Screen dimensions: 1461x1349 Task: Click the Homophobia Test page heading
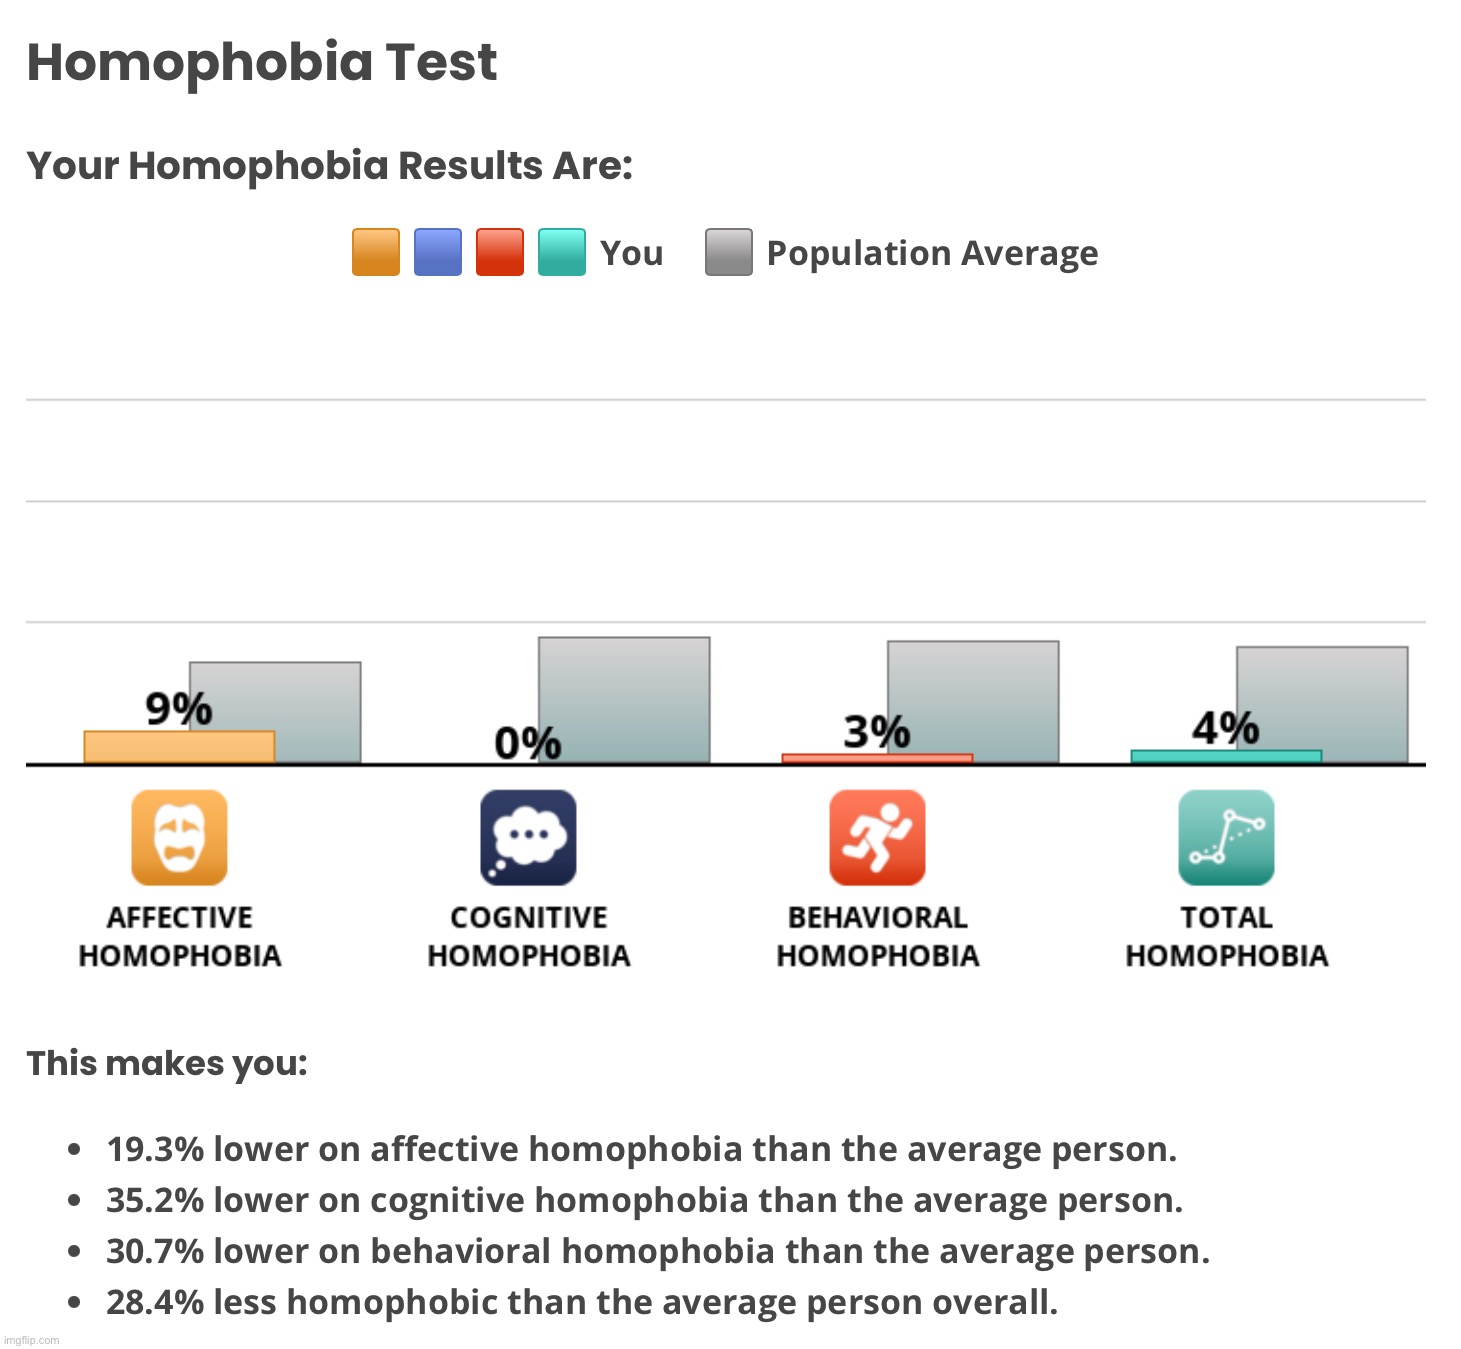262,62
